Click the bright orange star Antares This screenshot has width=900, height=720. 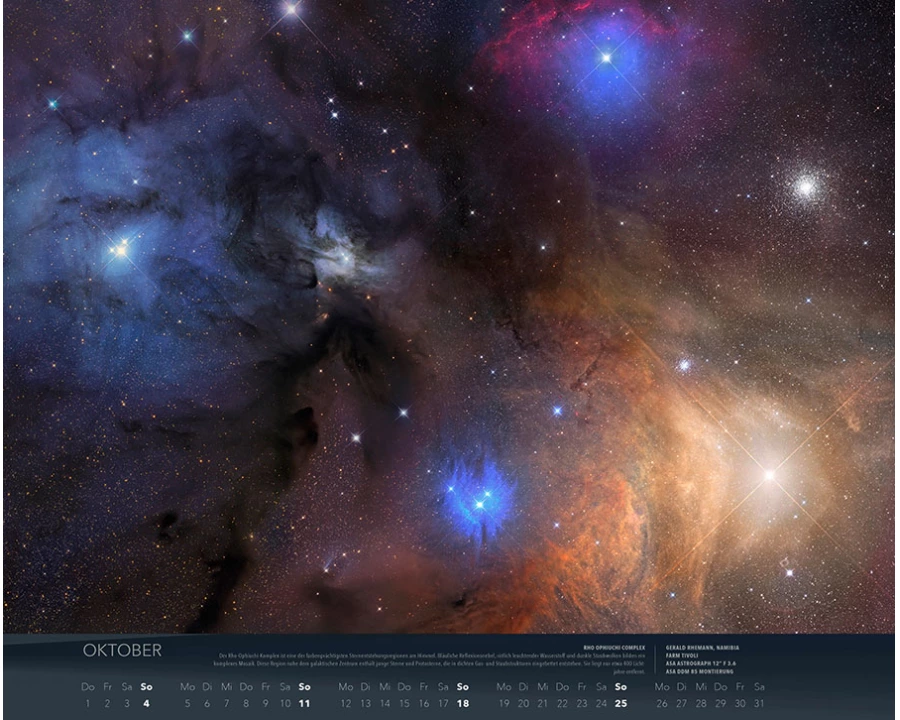(769, 475)
